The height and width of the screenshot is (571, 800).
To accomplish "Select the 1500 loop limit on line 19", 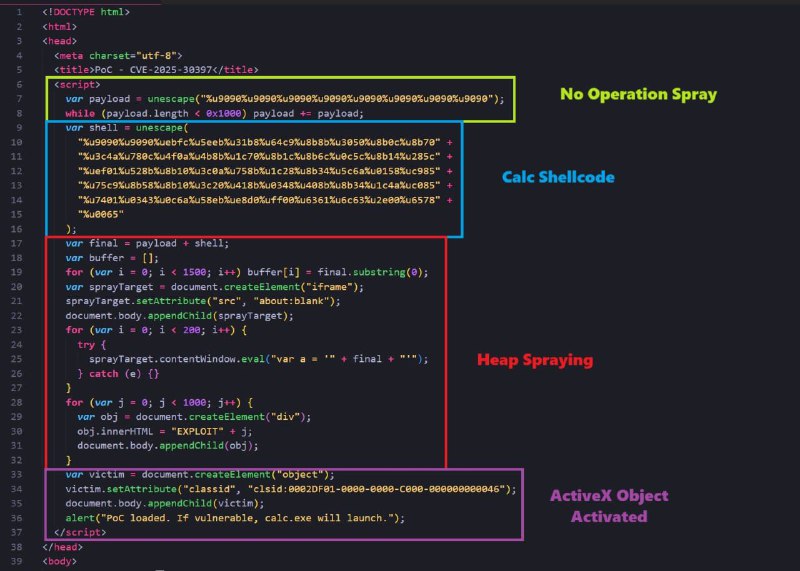I will (x=194, y=272).
